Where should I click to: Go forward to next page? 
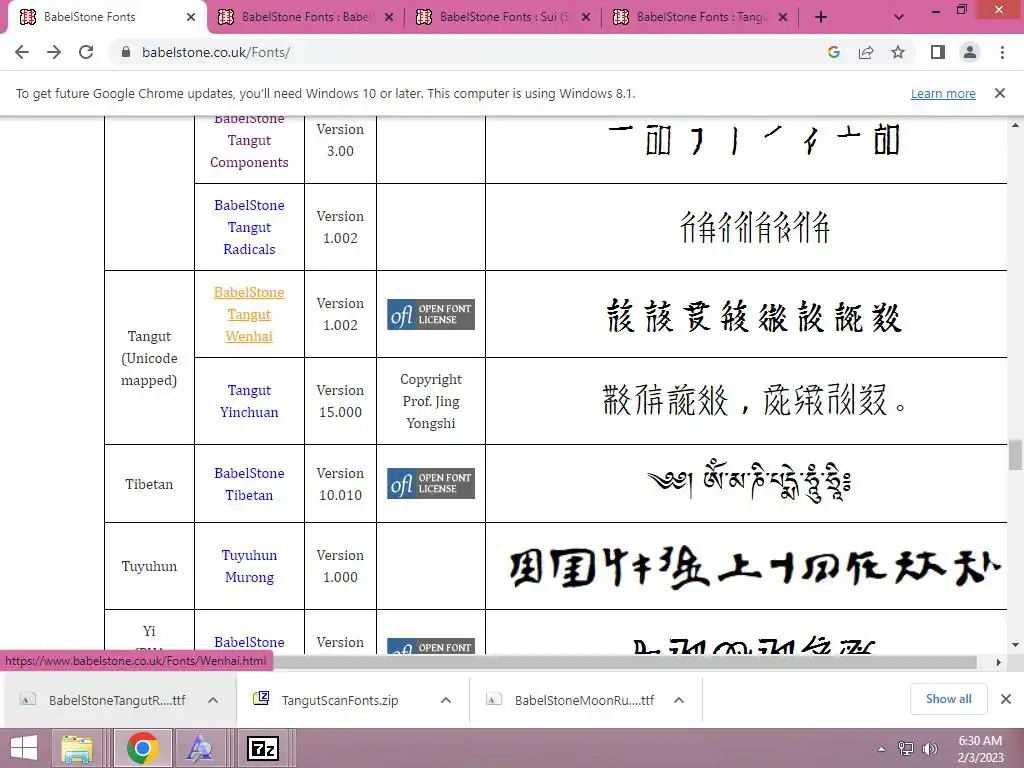pos(54,52)
